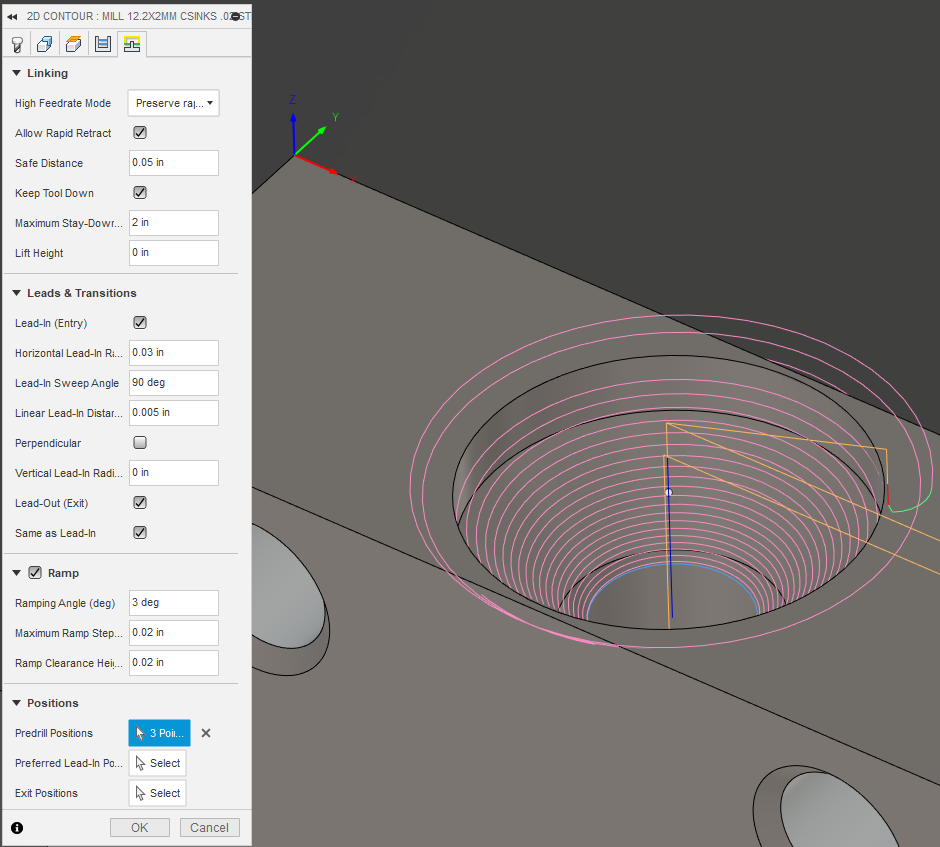Toggle Lead-Out (Exit) checkbox
Image resolution: width=940 pixels, height=847 pixels.
click(140, 502)
